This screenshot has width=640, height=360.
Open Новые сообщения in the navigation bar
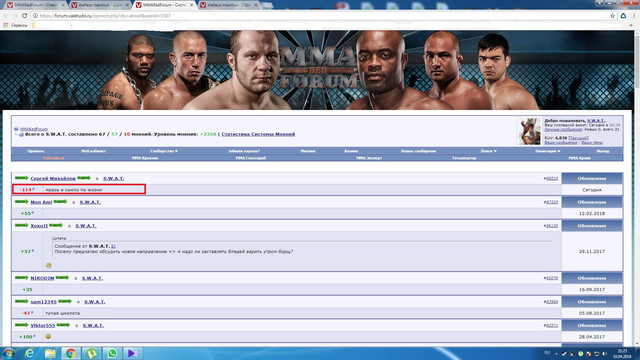pyautogui.click(x=418, y=151)
